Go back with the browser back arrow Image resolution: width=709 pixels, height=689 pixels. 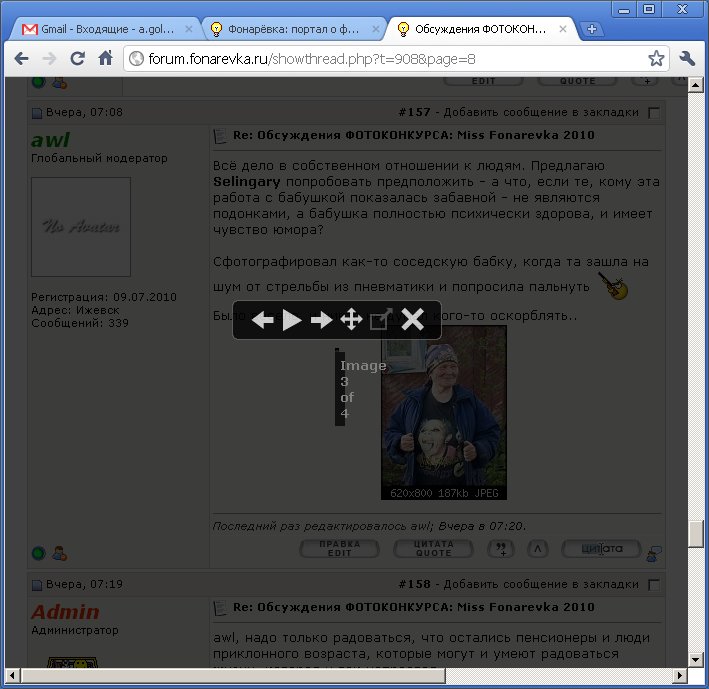point(21,58)
